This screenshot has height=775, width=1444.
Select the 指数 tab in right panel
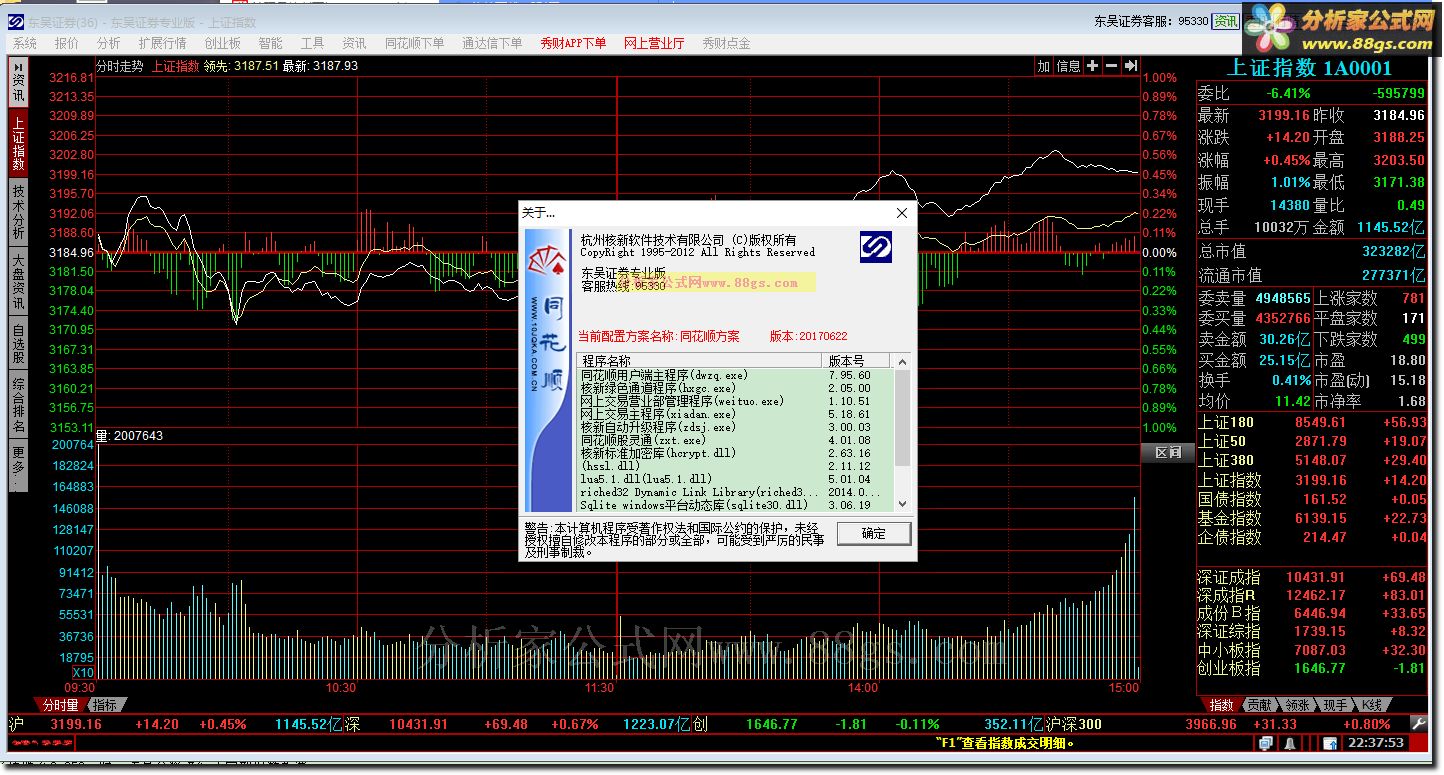click(1221, 705)
